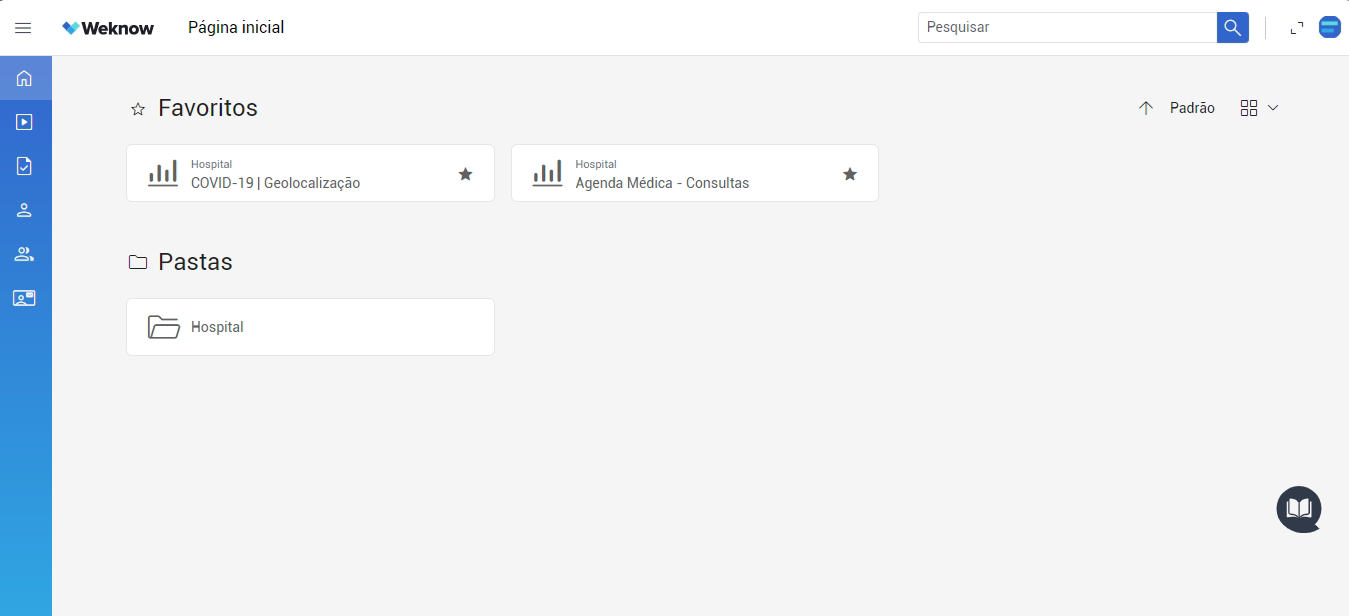The height and width of the screenshot is (616, 1349).
Task: Open the user profile avatar
Action: tap(1329, 28)
